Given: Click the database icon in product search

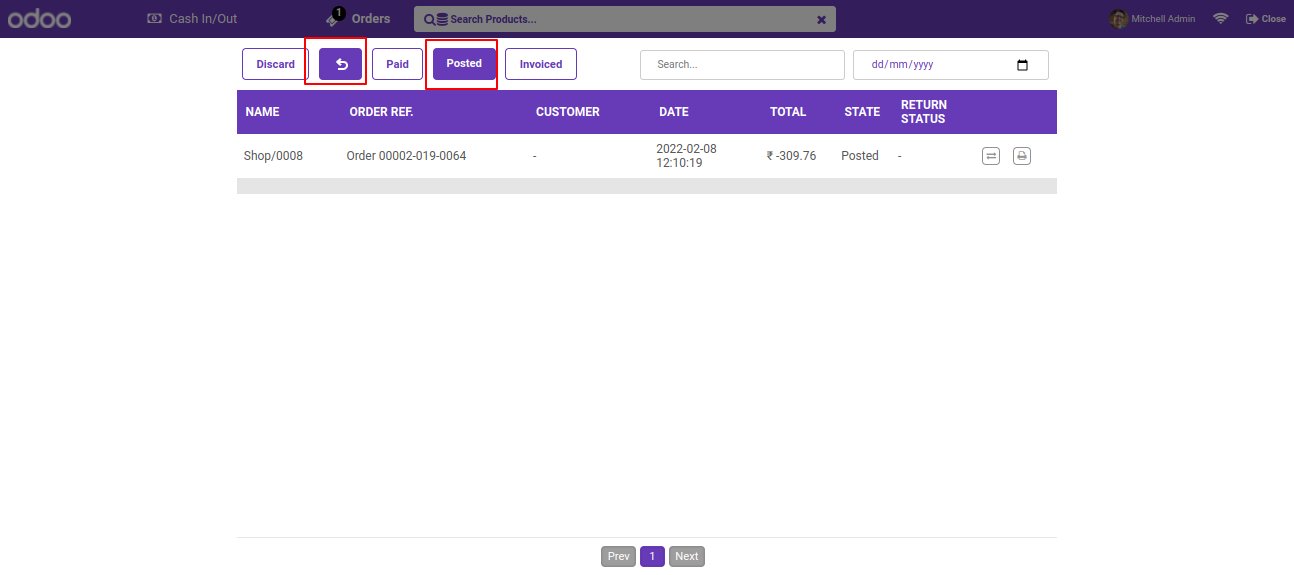Looking at the screenshot, I should [x=442, y=19].
